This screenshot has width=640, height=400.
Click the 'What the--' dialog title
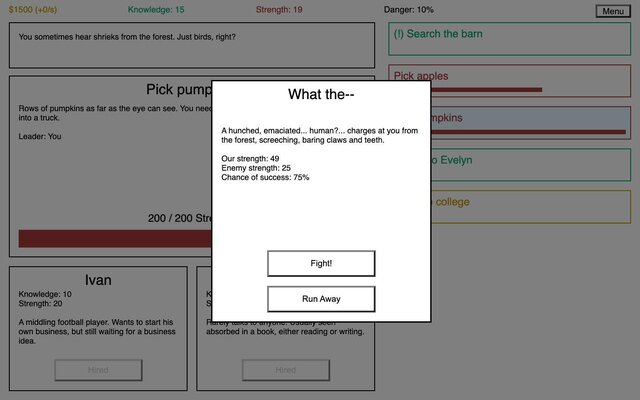(x=321, y=94)
